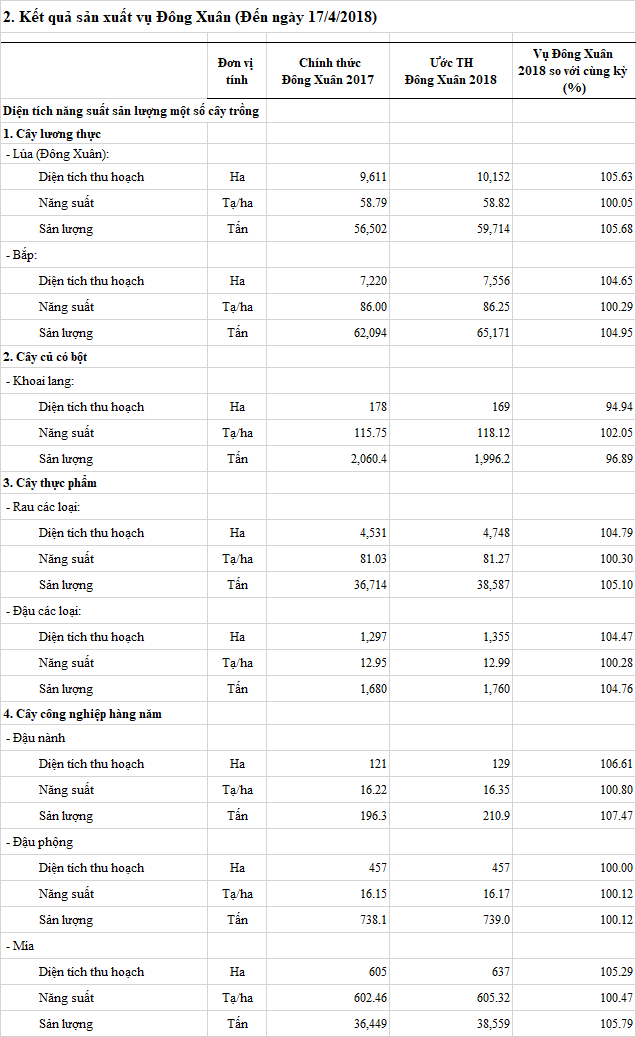Click the '- Khoai lang:' row label
636x1037 pixels.
click(x=41, y=381)
